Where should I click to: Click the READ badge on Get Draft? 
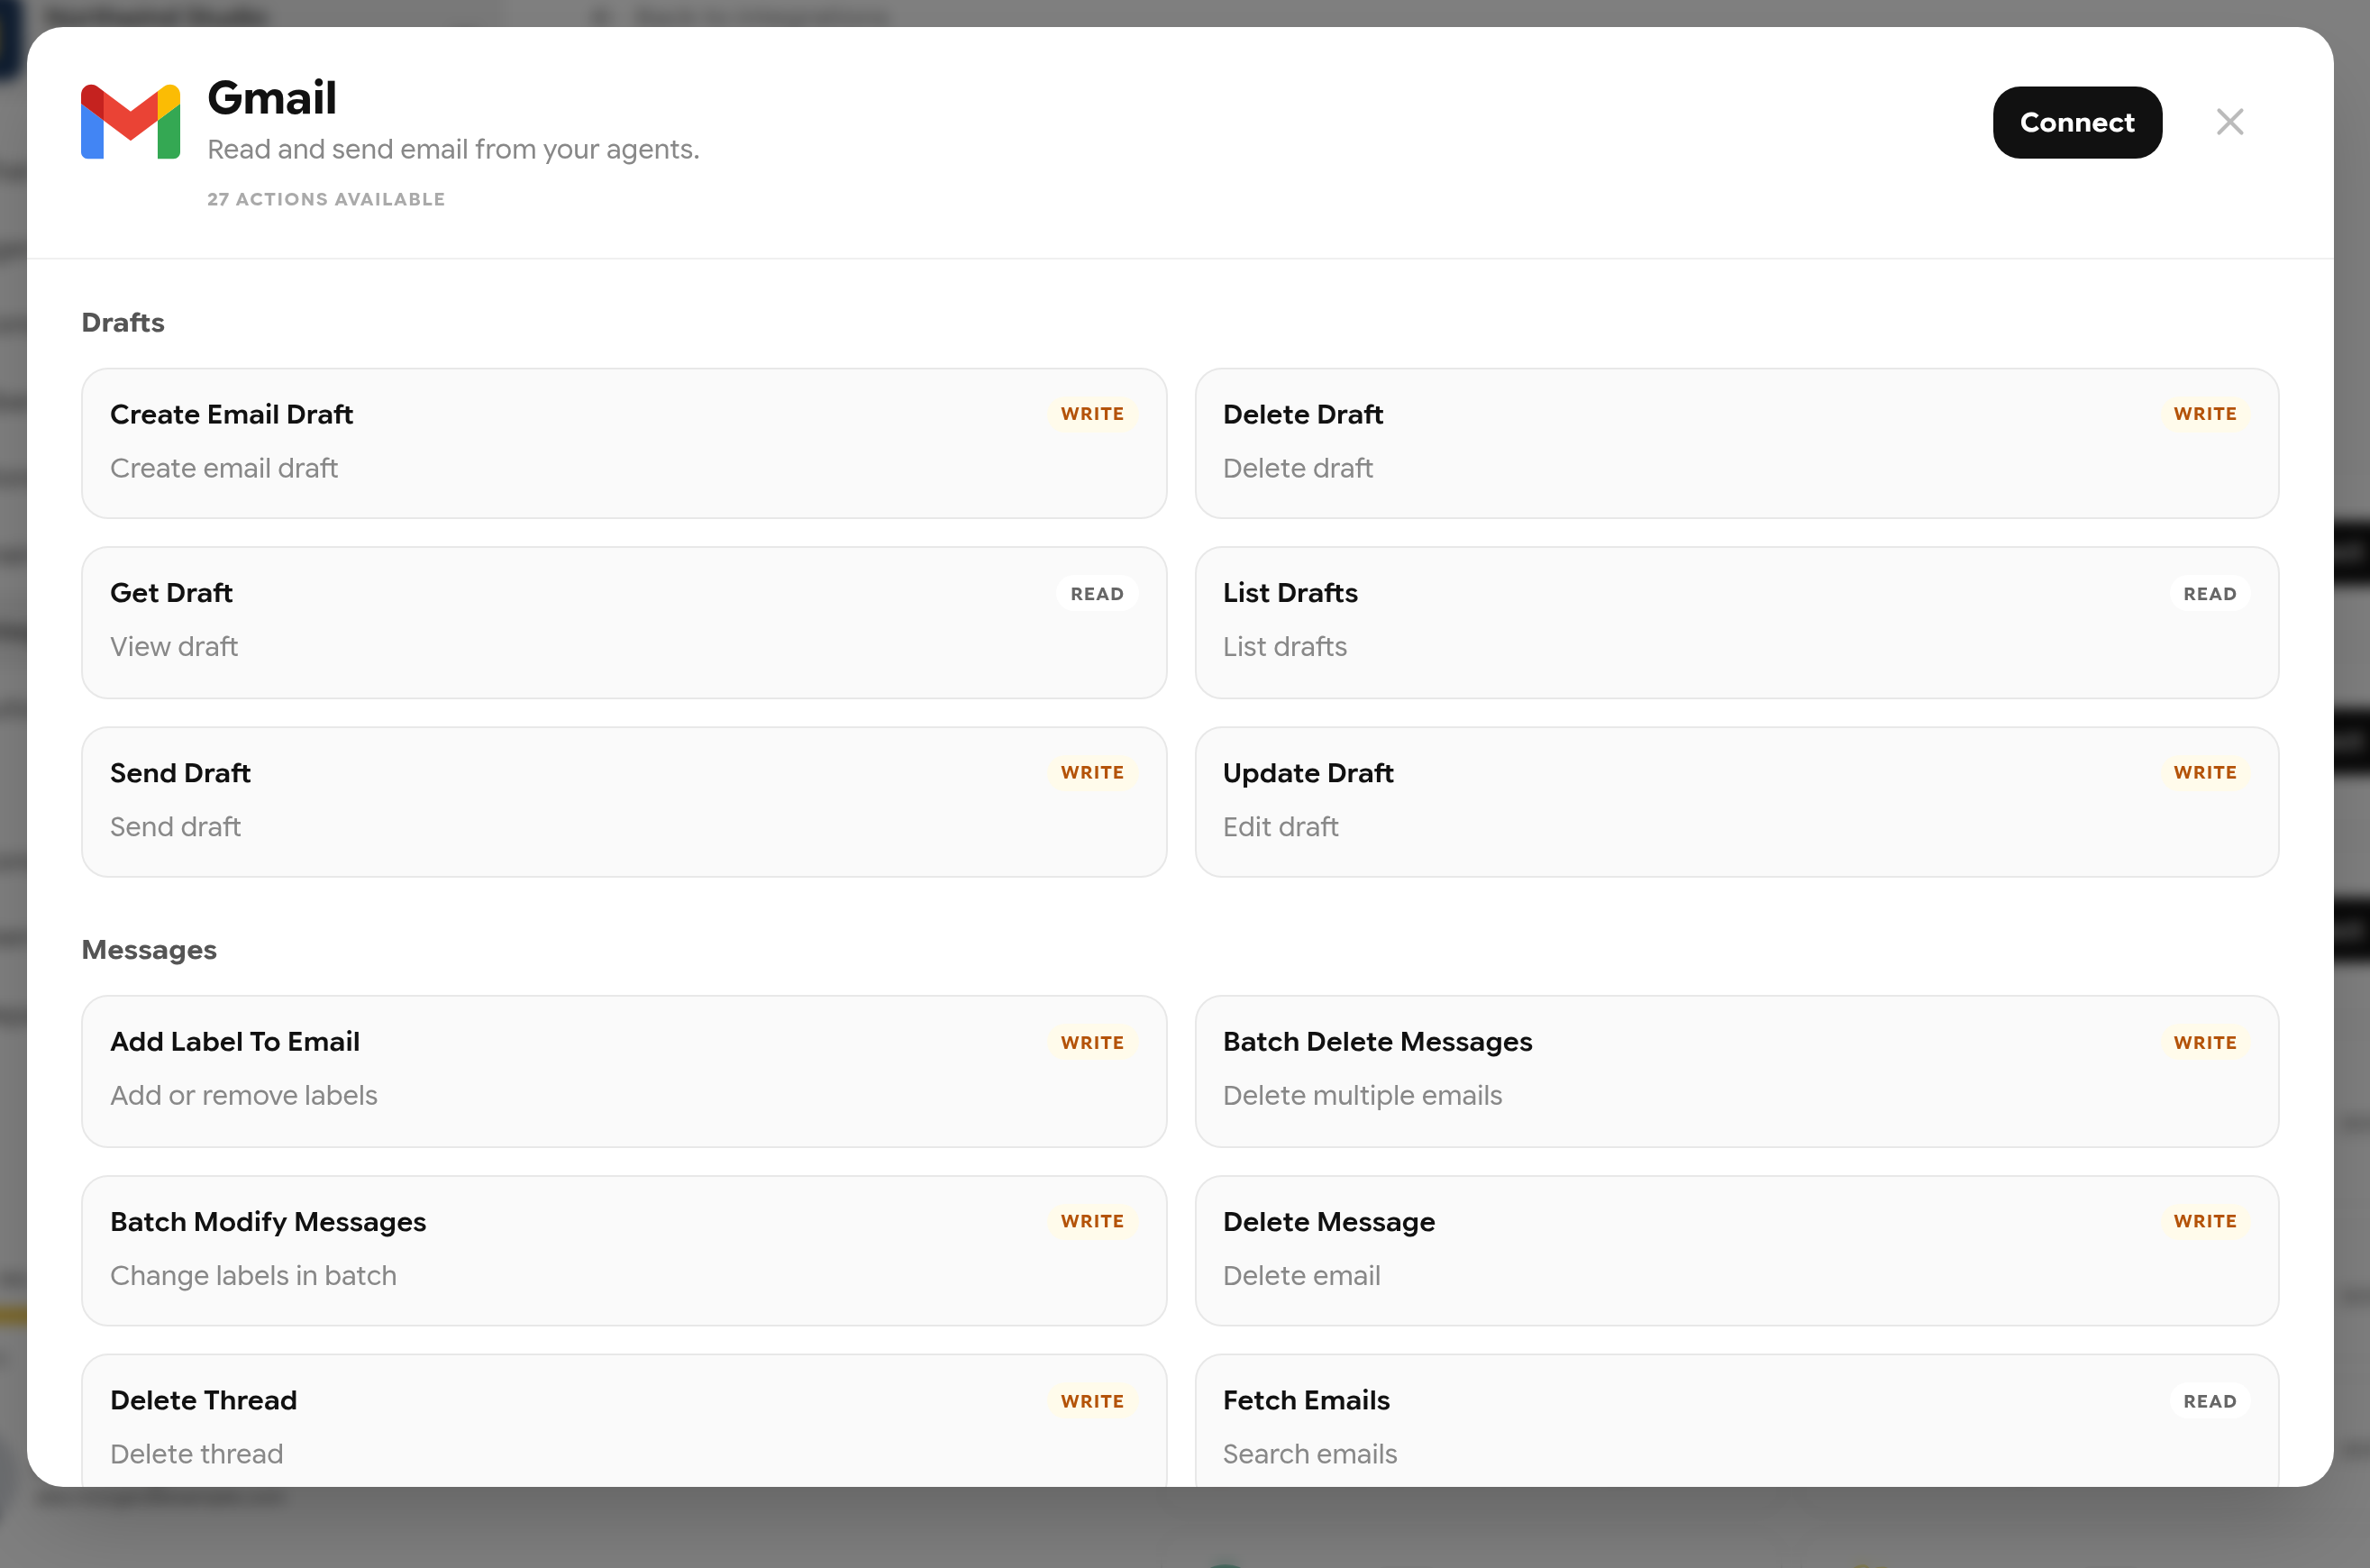[x=1097, y=594]
